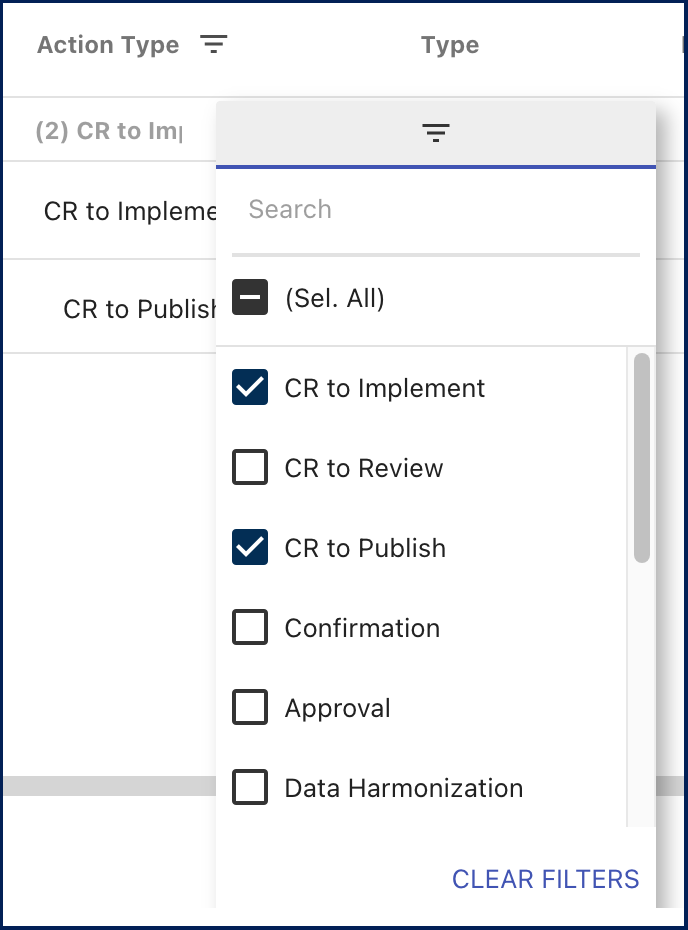Click the Type column header
This screenshot has width=688, height=930.
click(x=449, y=45)
